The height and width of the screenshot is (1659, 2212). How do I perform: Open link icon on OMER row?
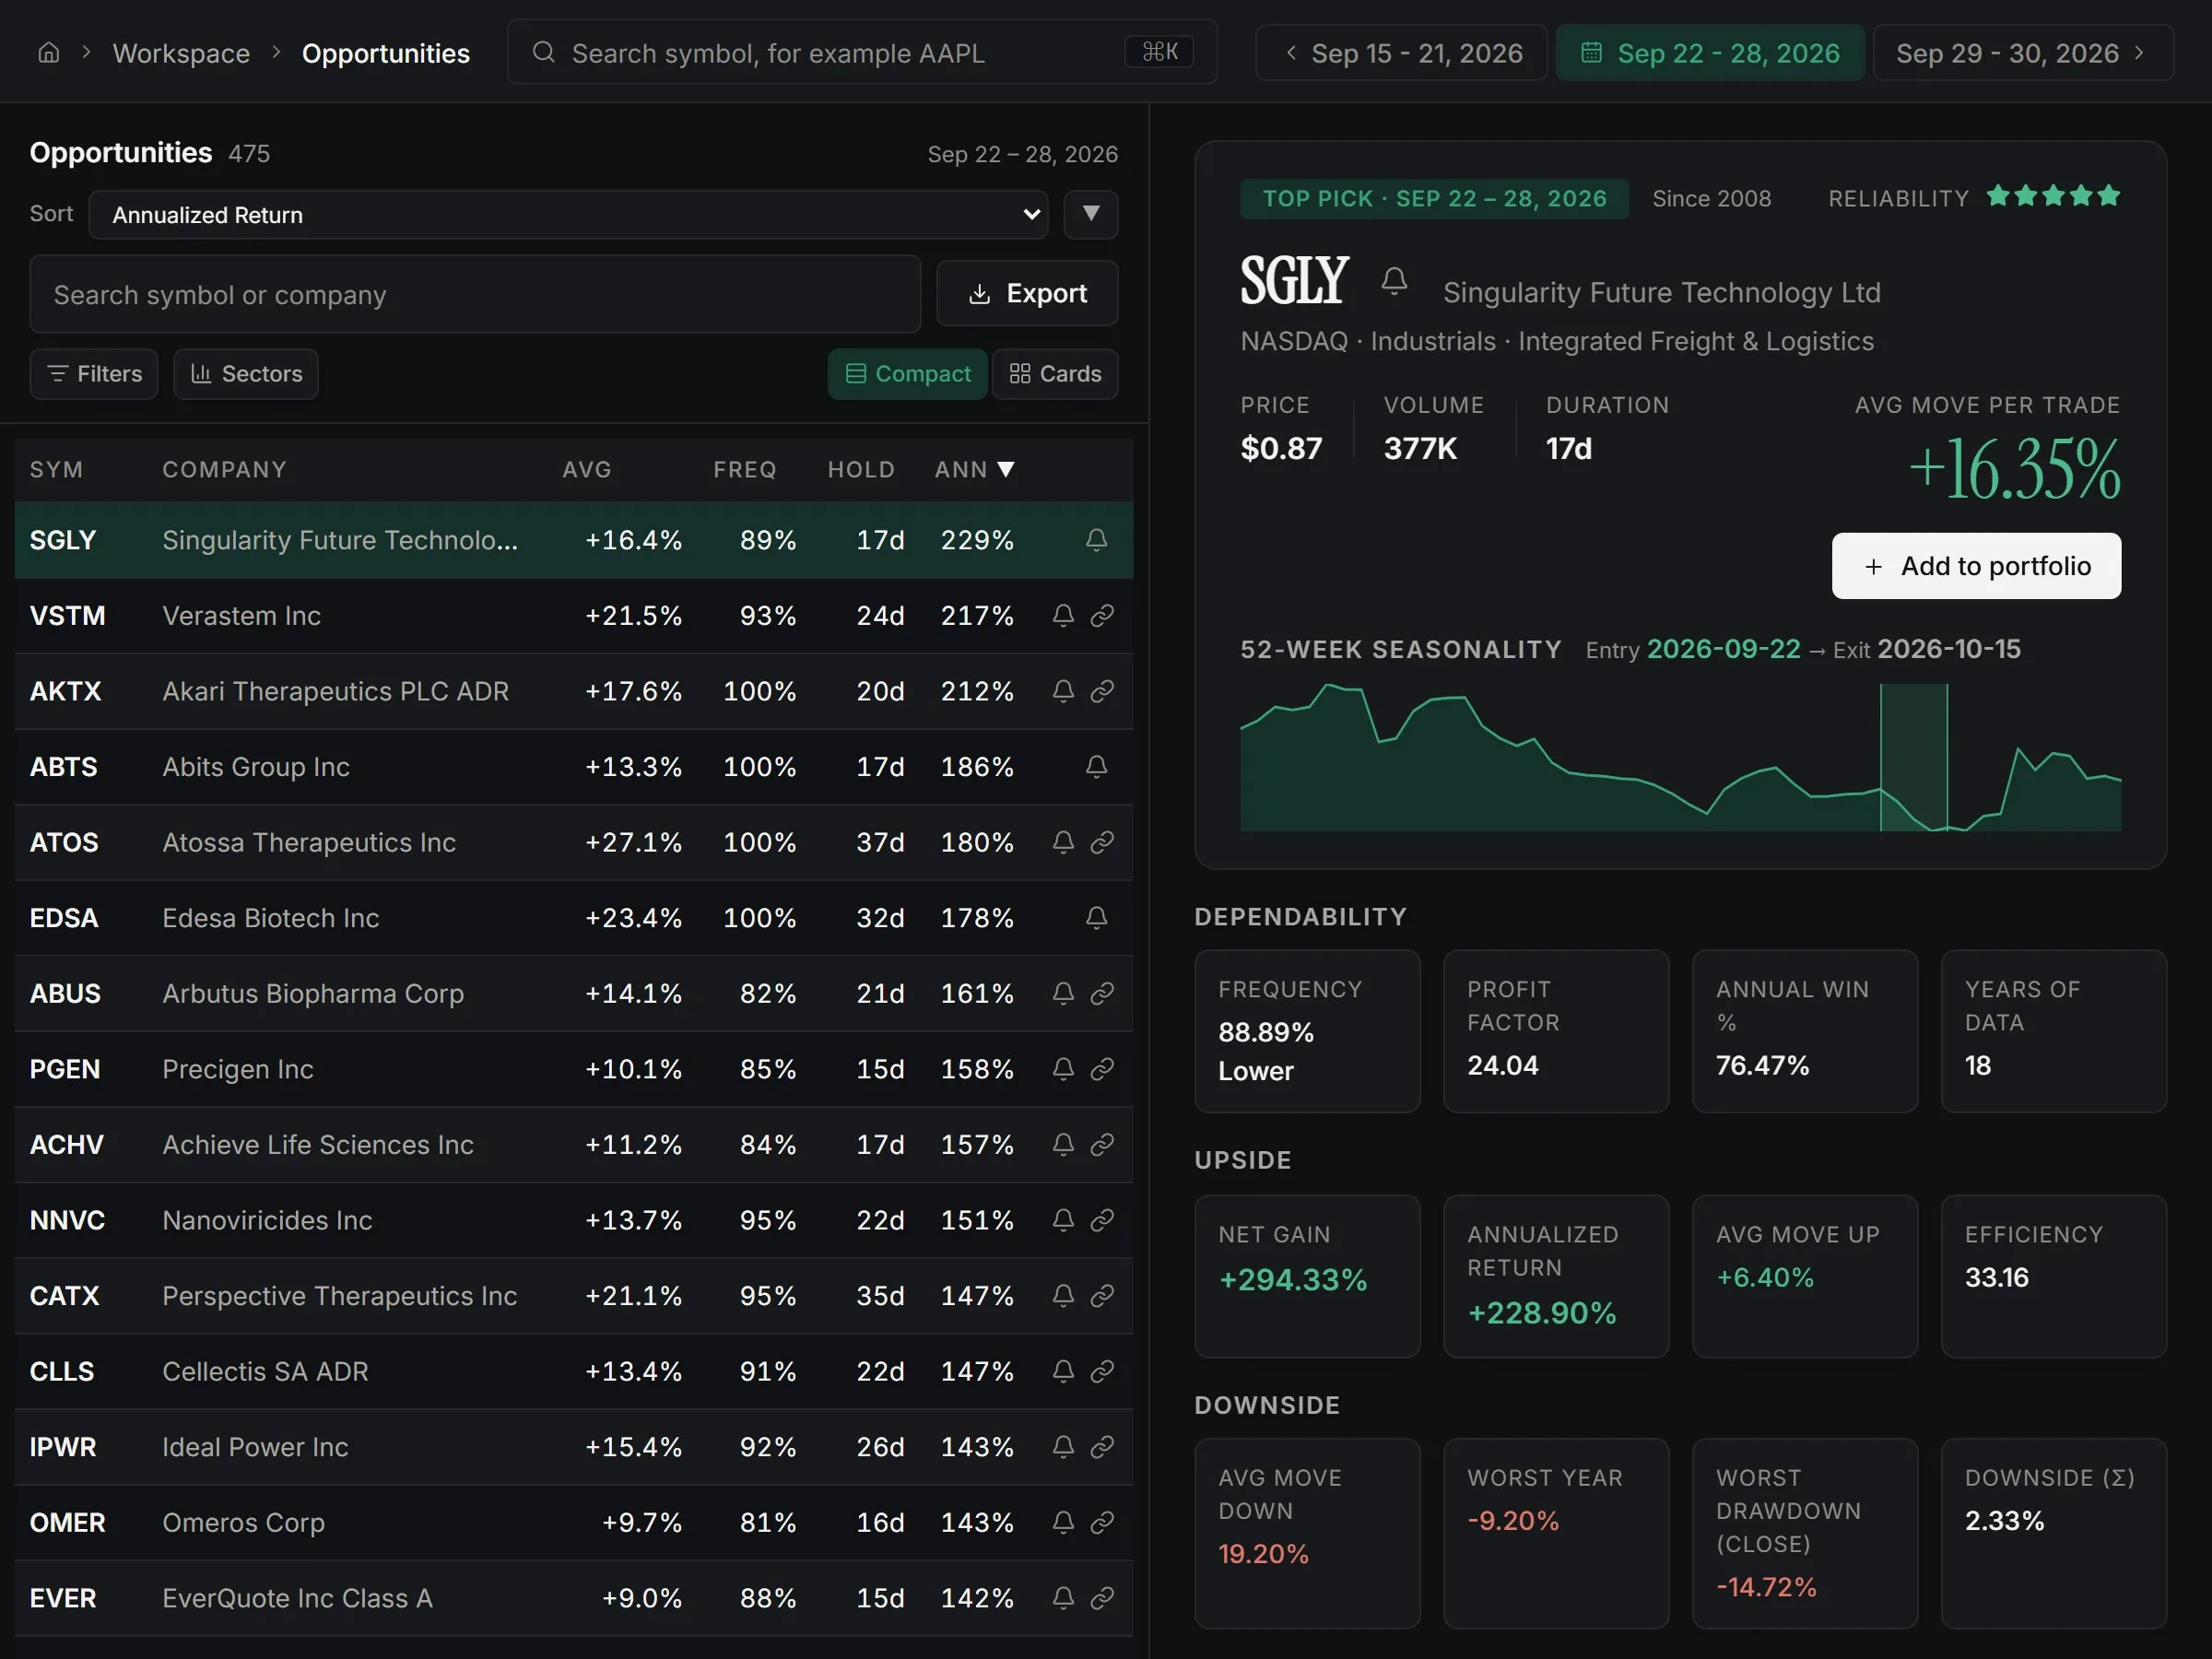pyautogui.click(x=1102, y=1522)
